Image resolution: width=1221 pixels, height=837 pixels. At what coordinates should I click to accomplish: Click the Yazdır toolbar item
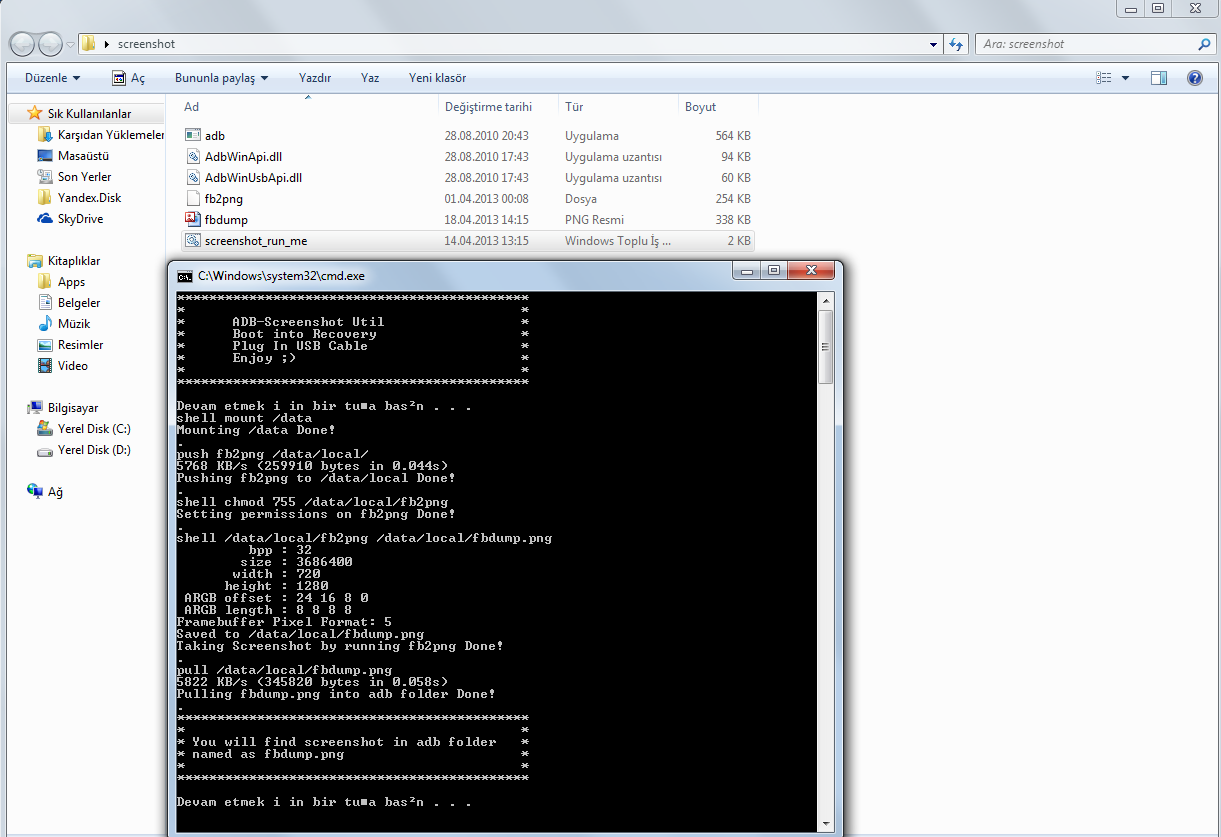(314, 78)
